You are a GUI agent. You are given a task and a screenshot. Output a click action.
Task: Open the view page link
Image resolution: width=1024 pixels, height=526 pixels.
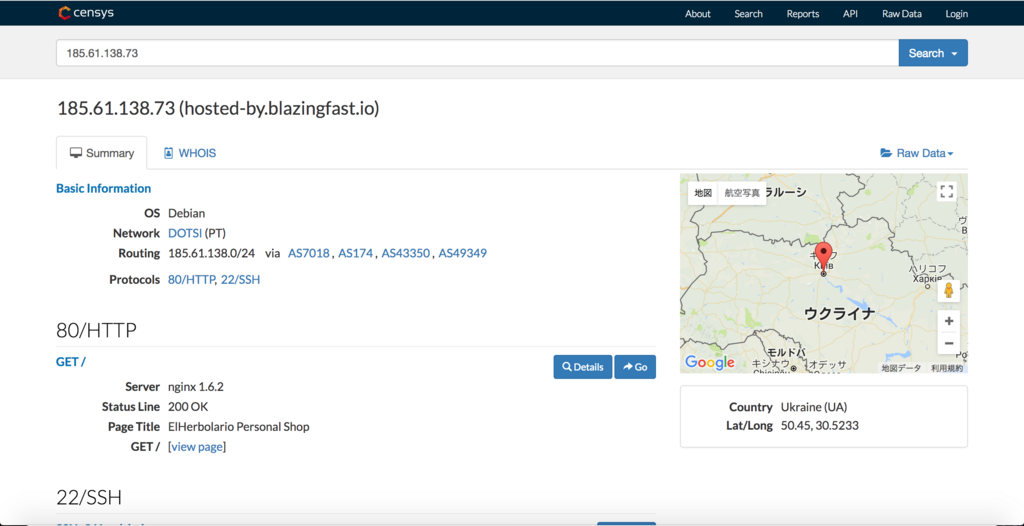coord(197,447)
